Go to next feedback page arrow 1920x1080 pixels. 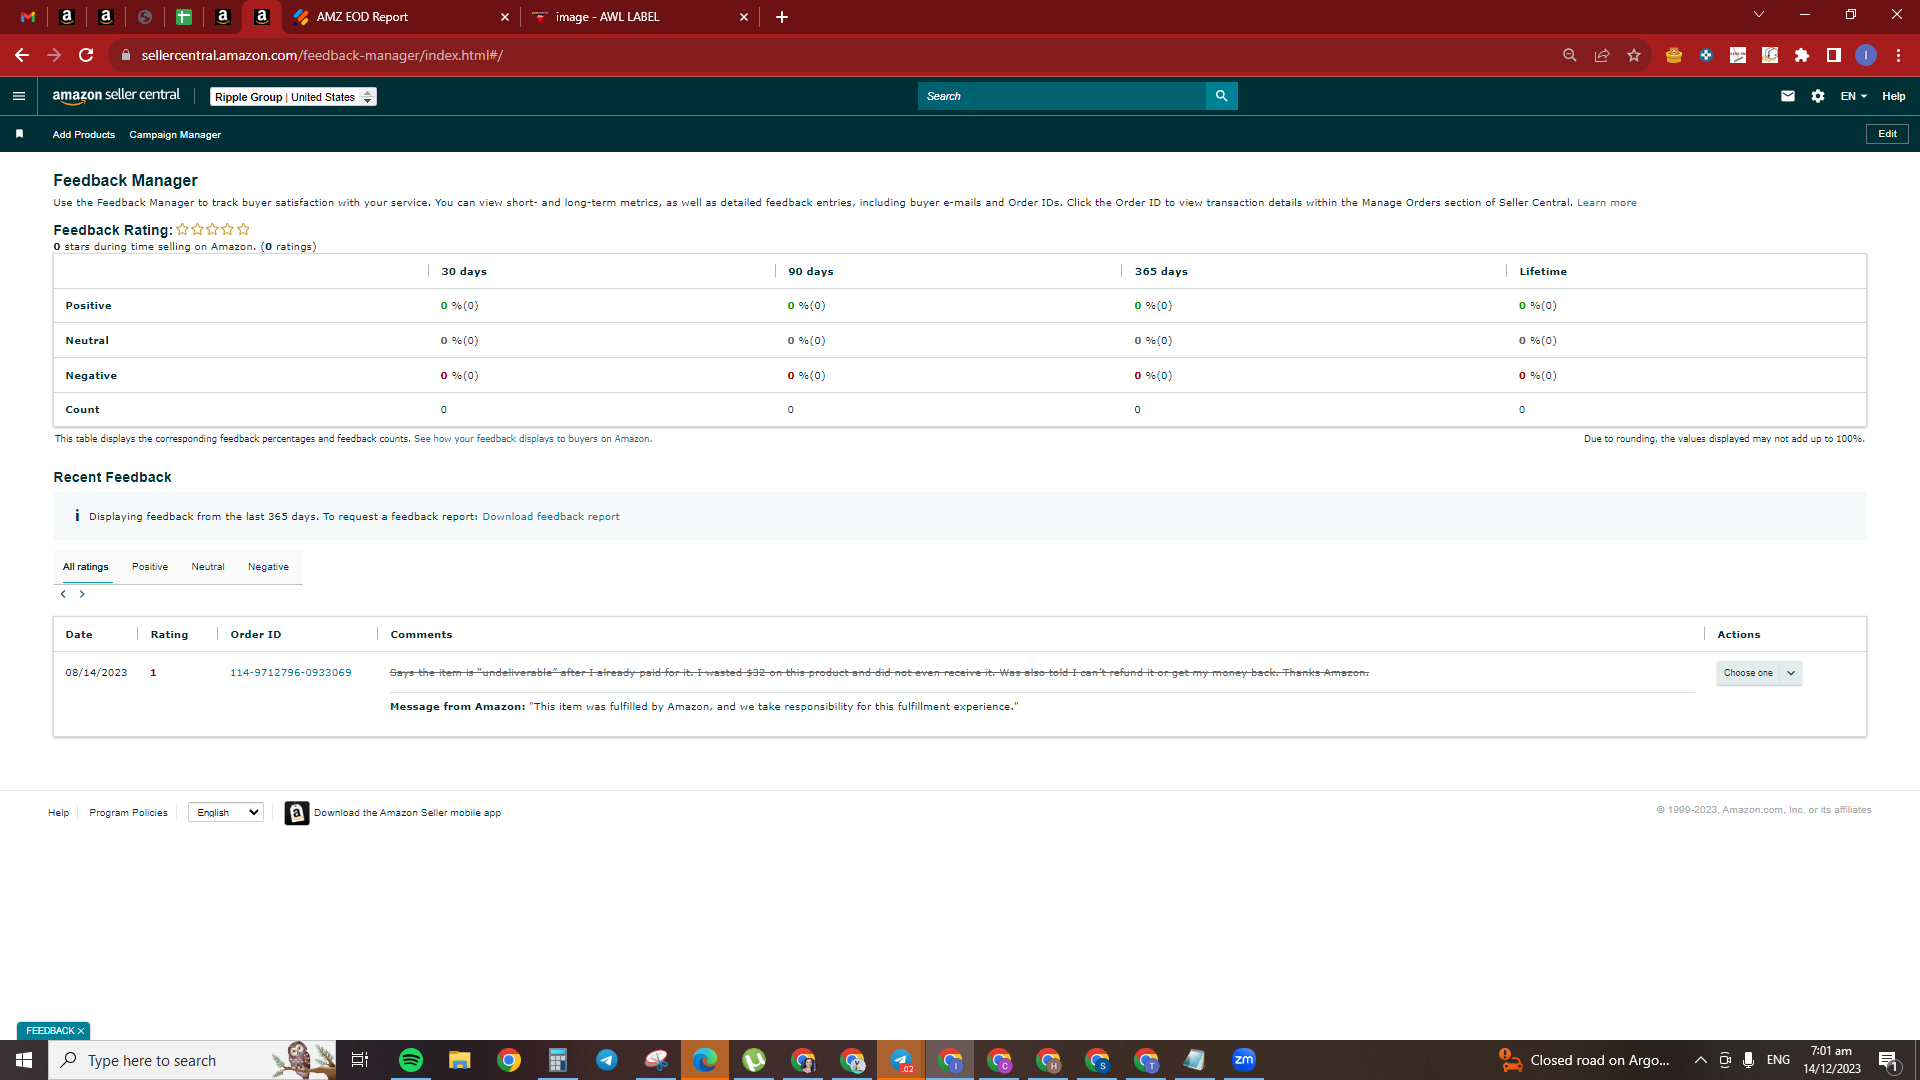[x=82, y=594]
